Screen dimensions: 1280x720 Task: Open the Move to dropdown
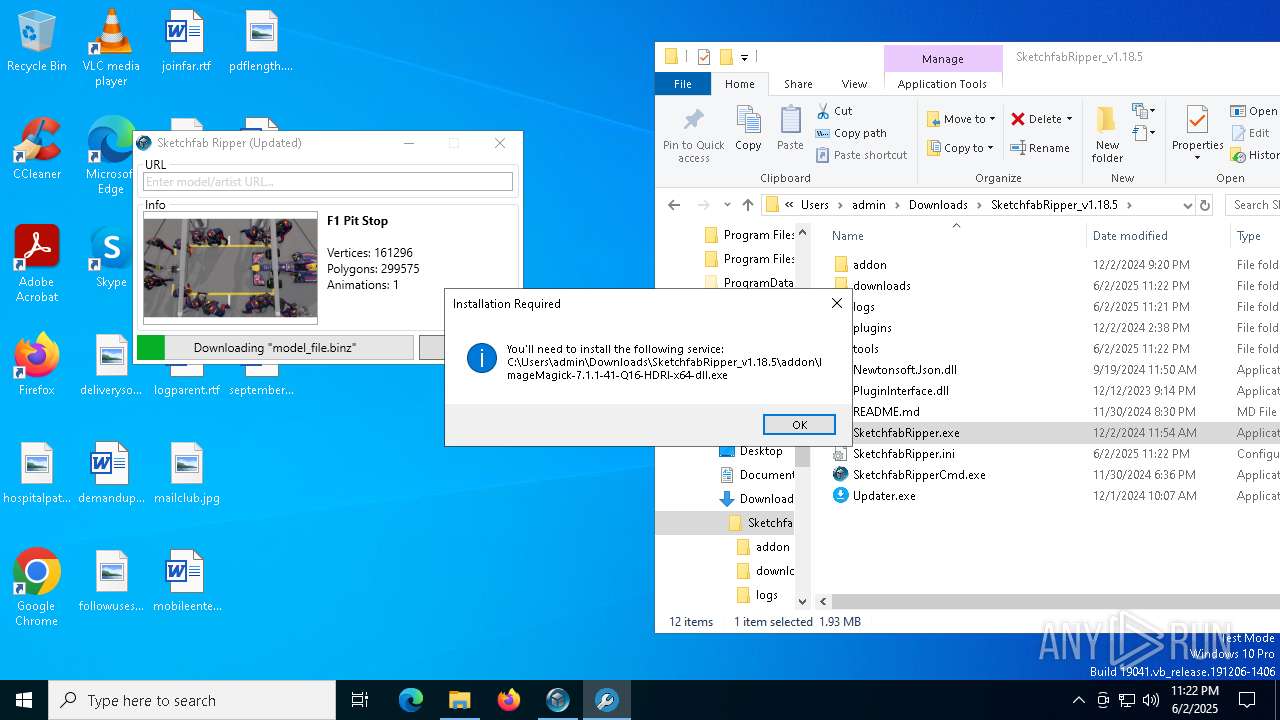961,119
